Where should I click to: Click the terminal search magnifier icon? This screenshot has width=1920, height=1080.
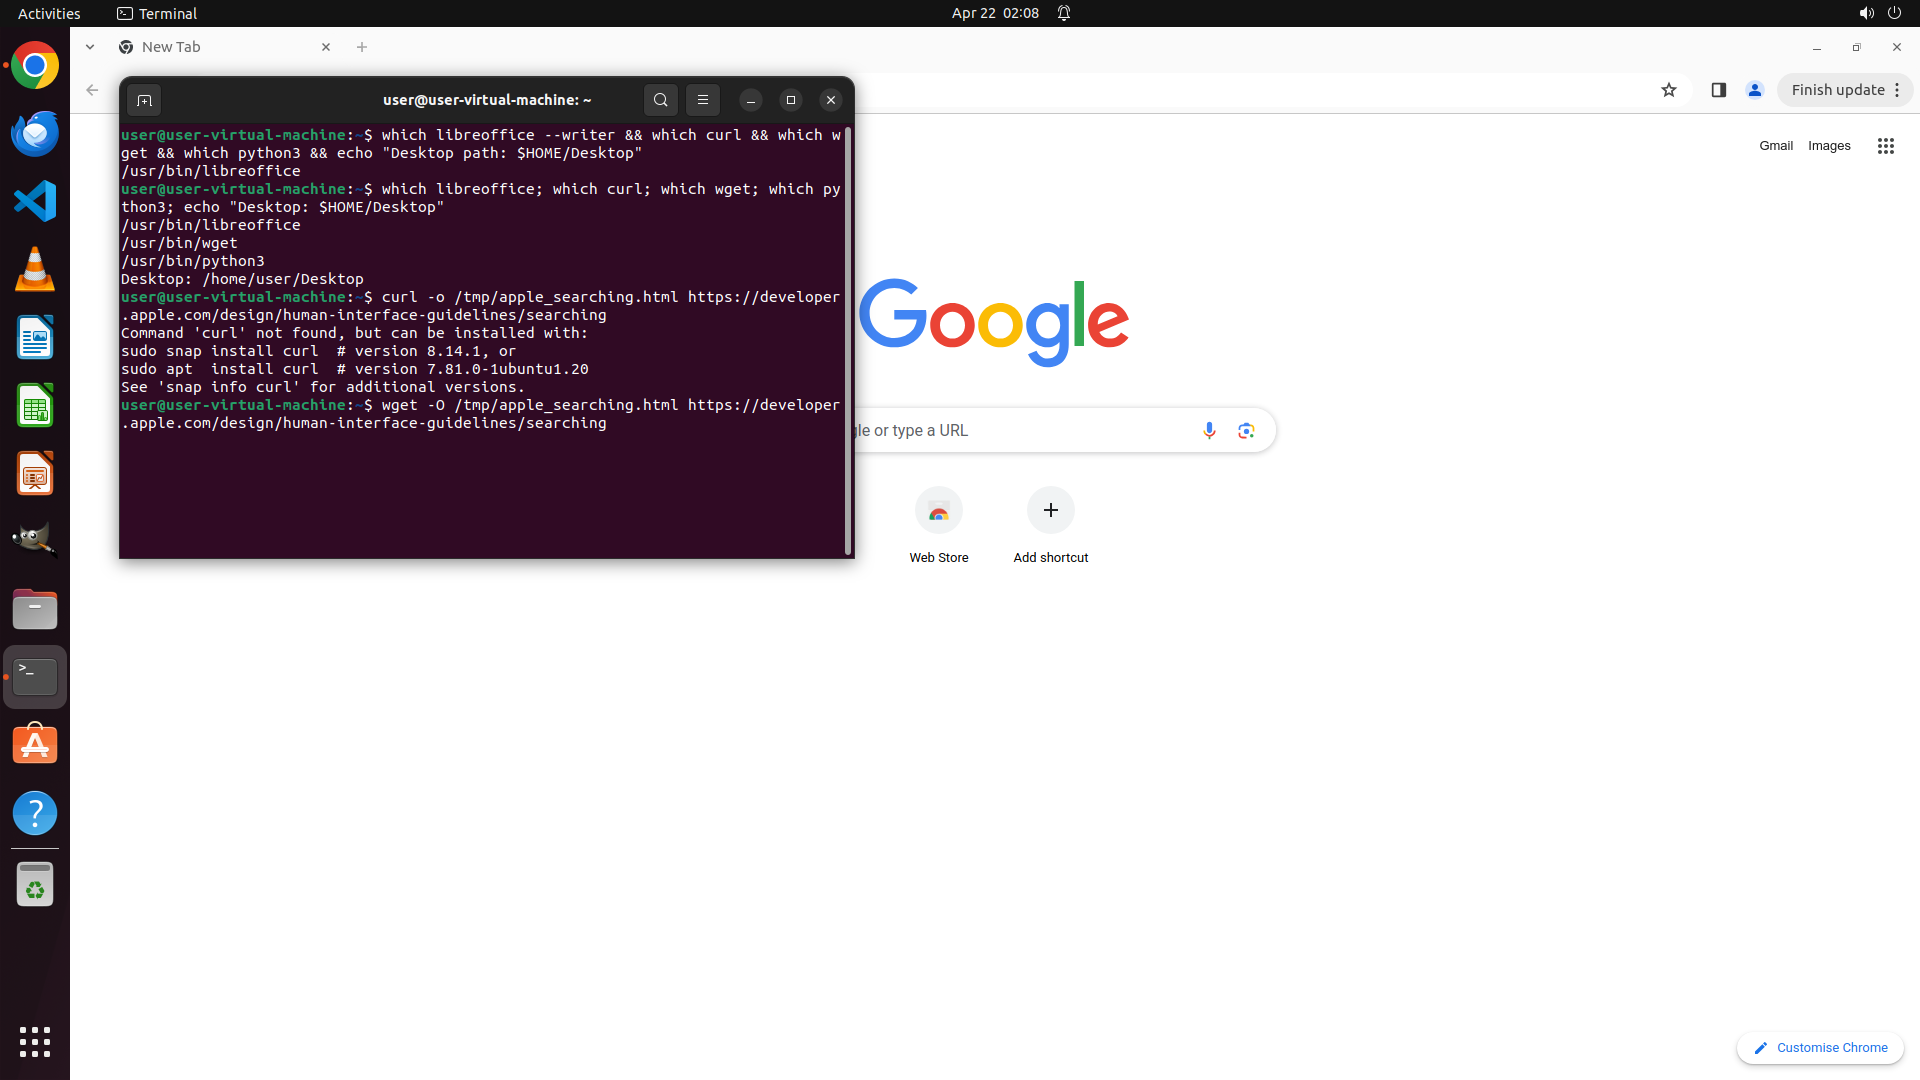(x=660, y=100)
